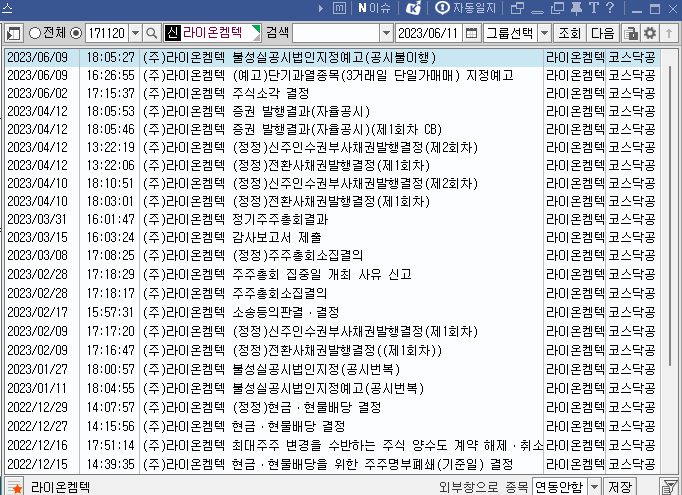Viewport: 682px width, 495px height.
Task: Select the stock code radio button
Action: (76, 33)
